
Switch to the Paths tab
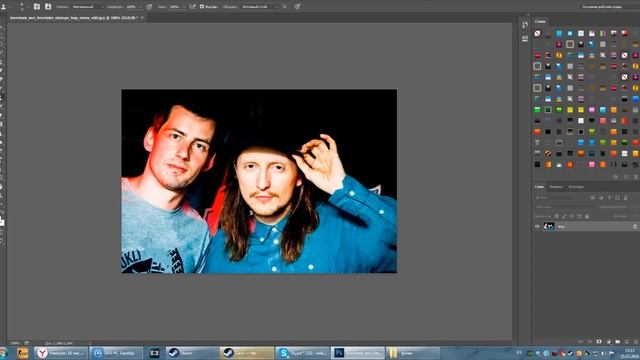coord(576,187)
